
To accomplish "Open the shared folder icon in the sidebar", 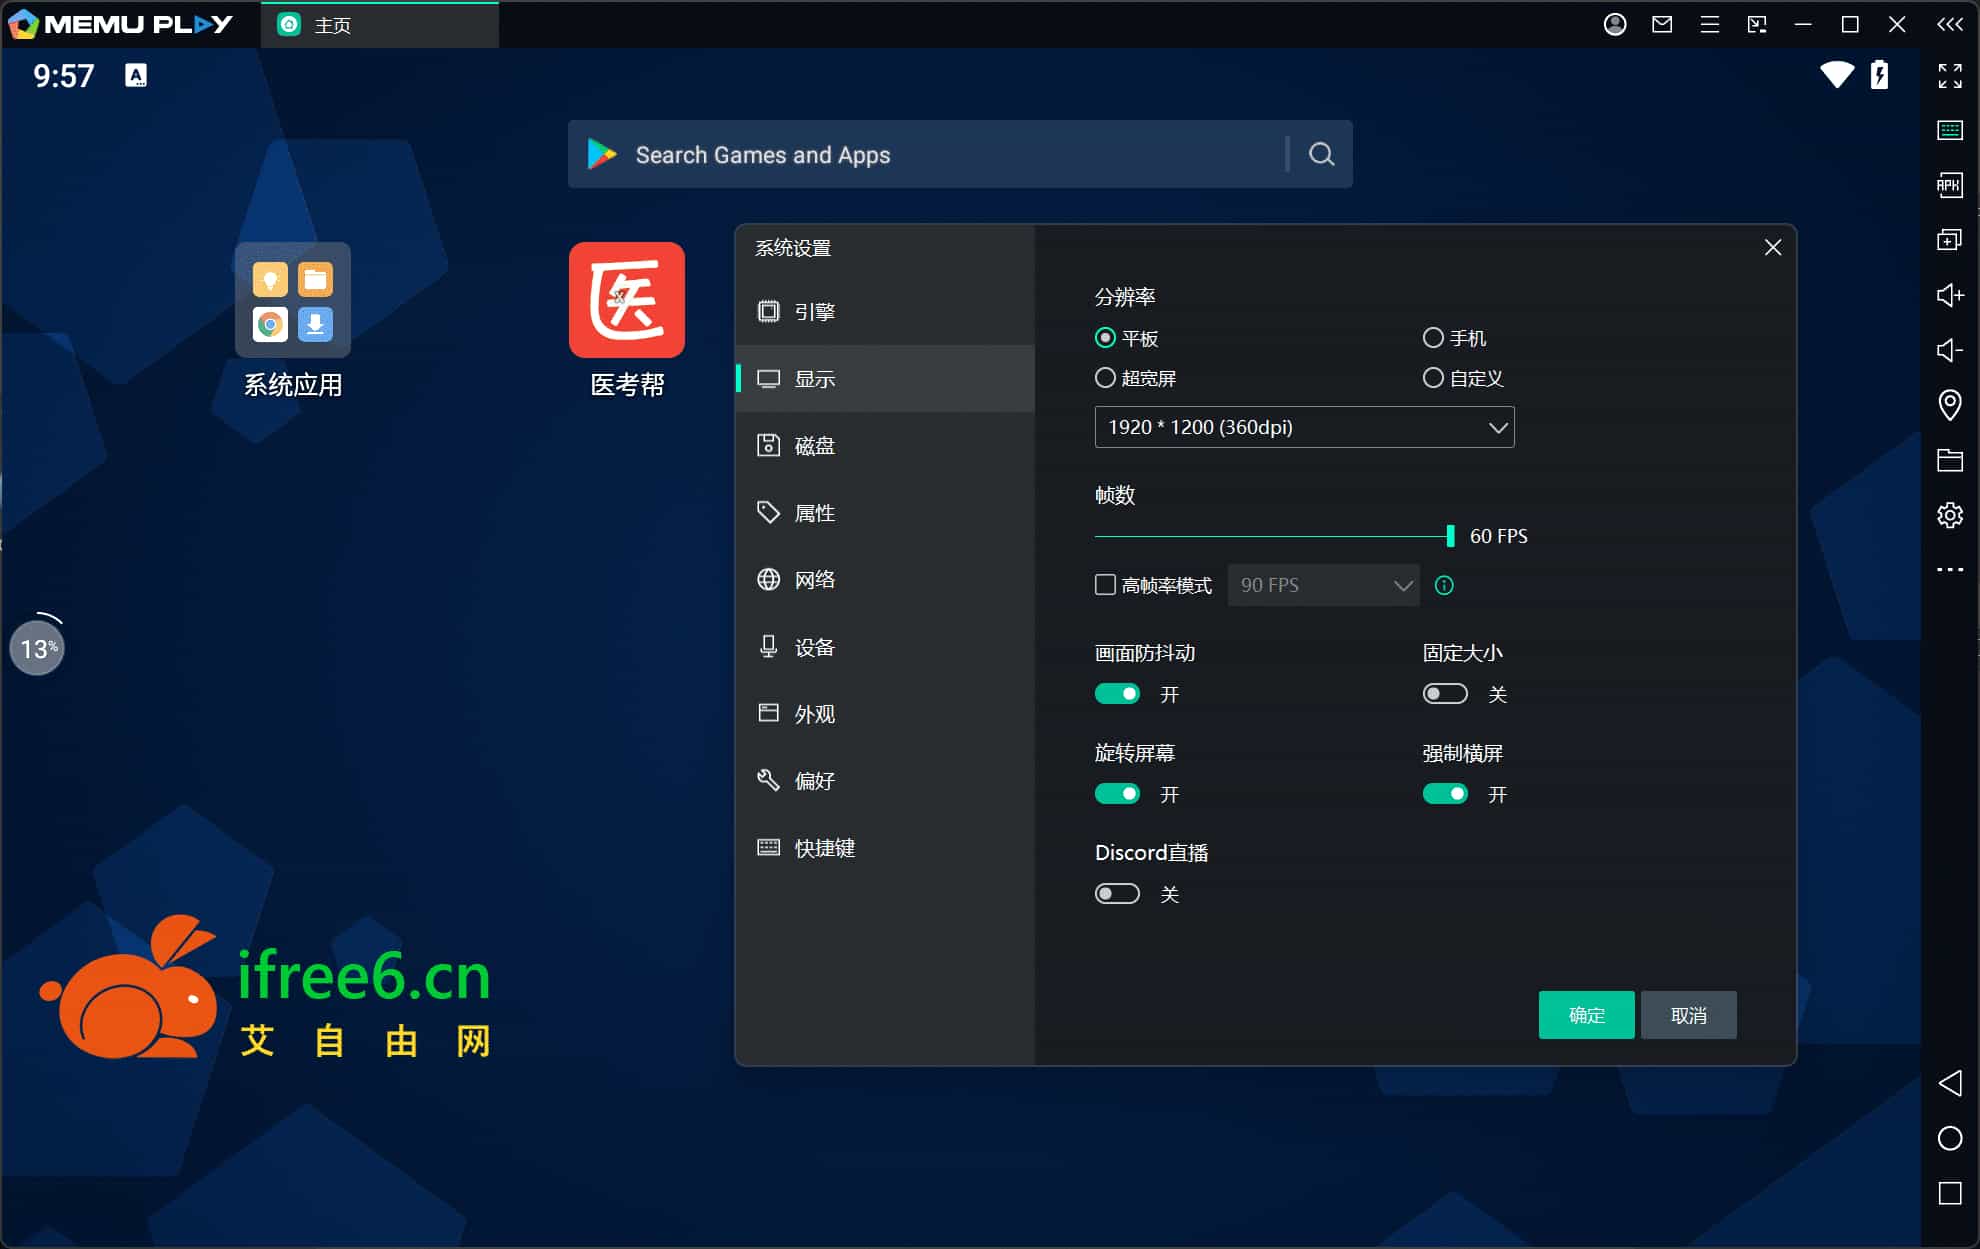I will [x=1949, y=460].
